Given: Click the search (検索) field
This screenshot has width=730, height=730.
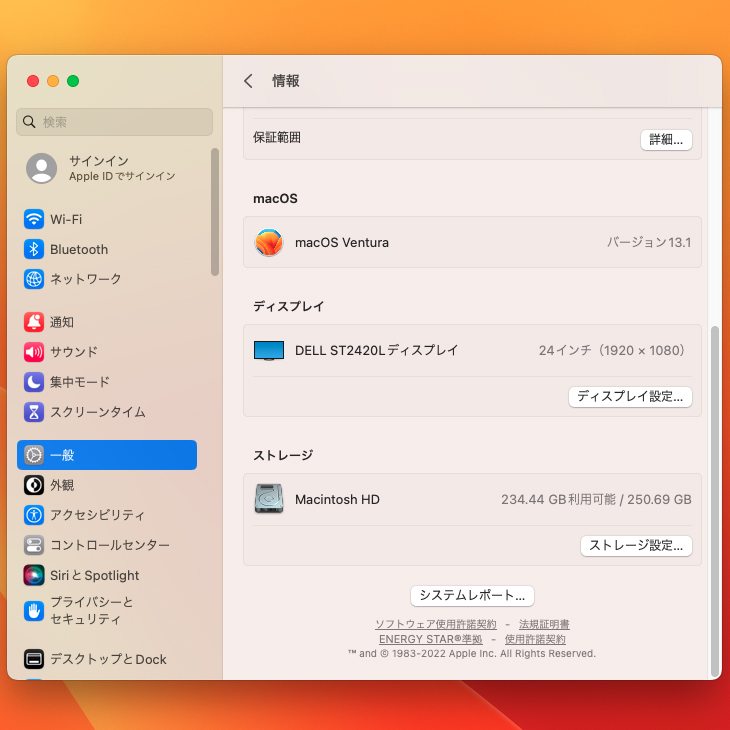Looking at the screenshot, I should pyautogui.click(x=115, y=122).
